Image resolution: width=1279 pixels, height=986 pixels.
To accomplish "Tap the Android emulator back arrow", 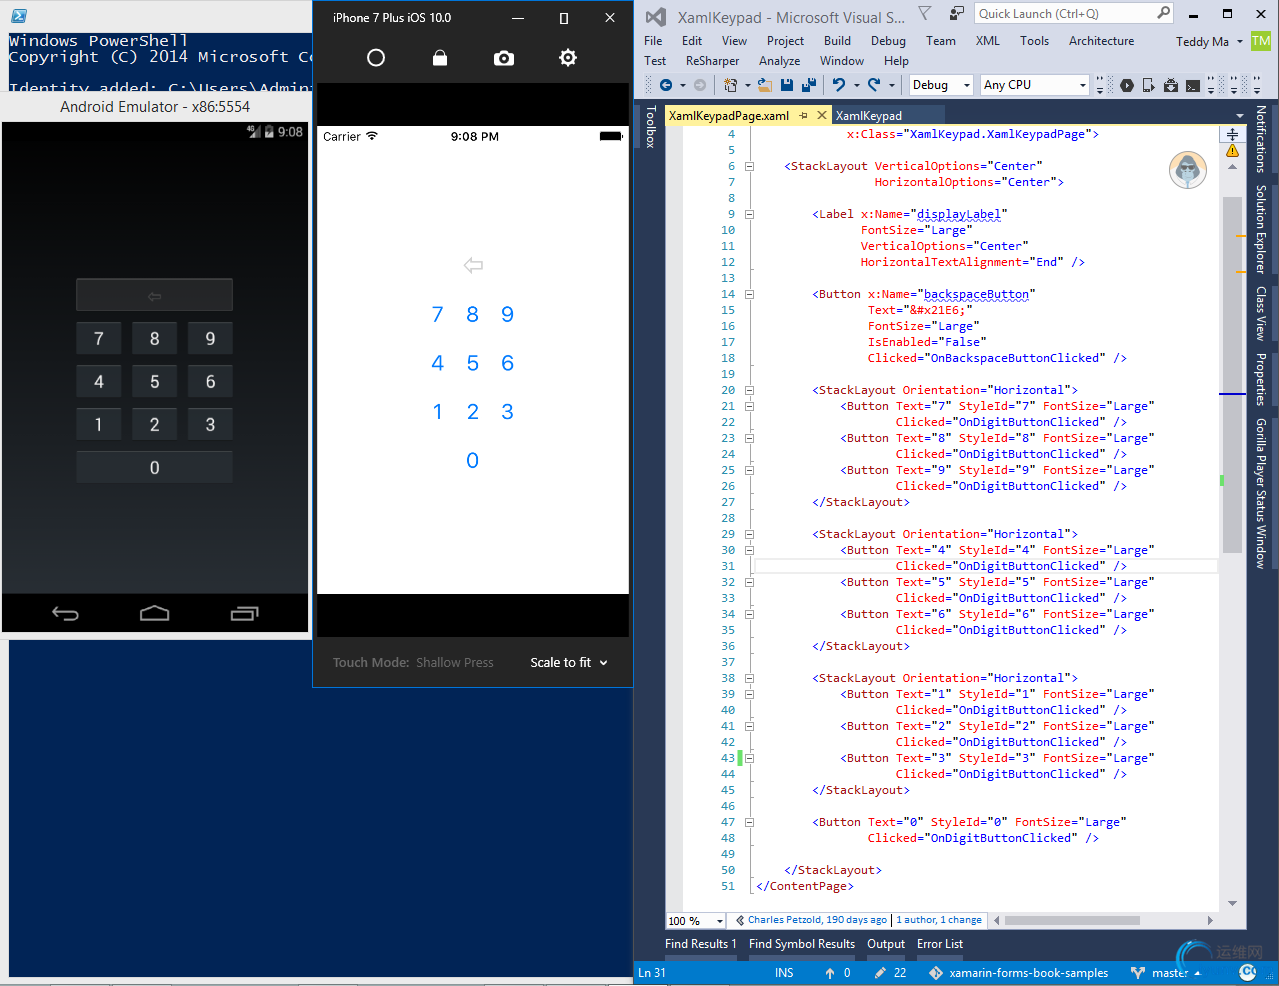I will [65, 613].
